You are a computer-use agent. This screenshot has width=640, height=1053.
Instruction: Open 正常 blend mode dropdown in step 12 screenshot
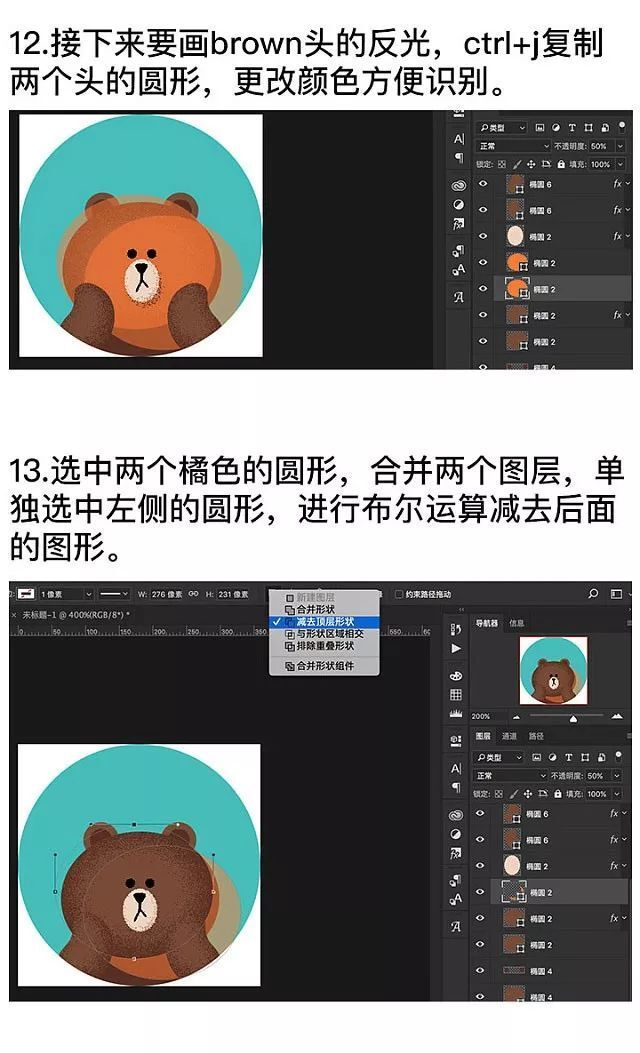514,146
